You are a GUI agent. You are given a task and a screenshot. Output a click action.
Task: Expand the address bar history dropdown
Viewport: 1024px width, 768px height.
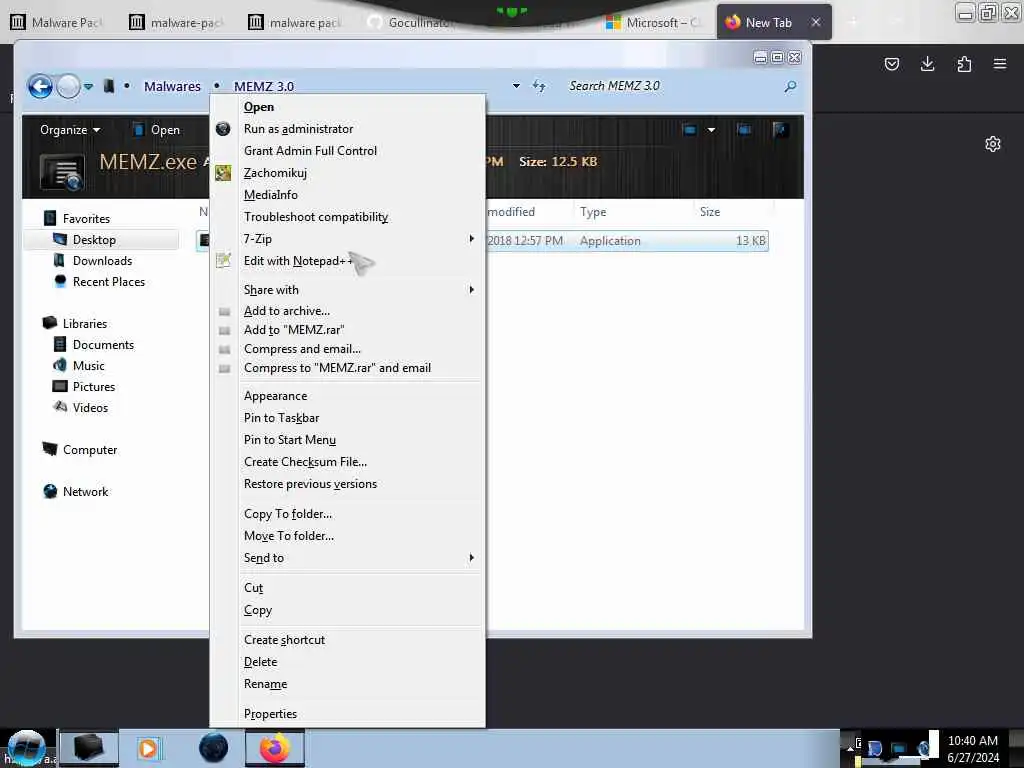(x=516, y=86)
